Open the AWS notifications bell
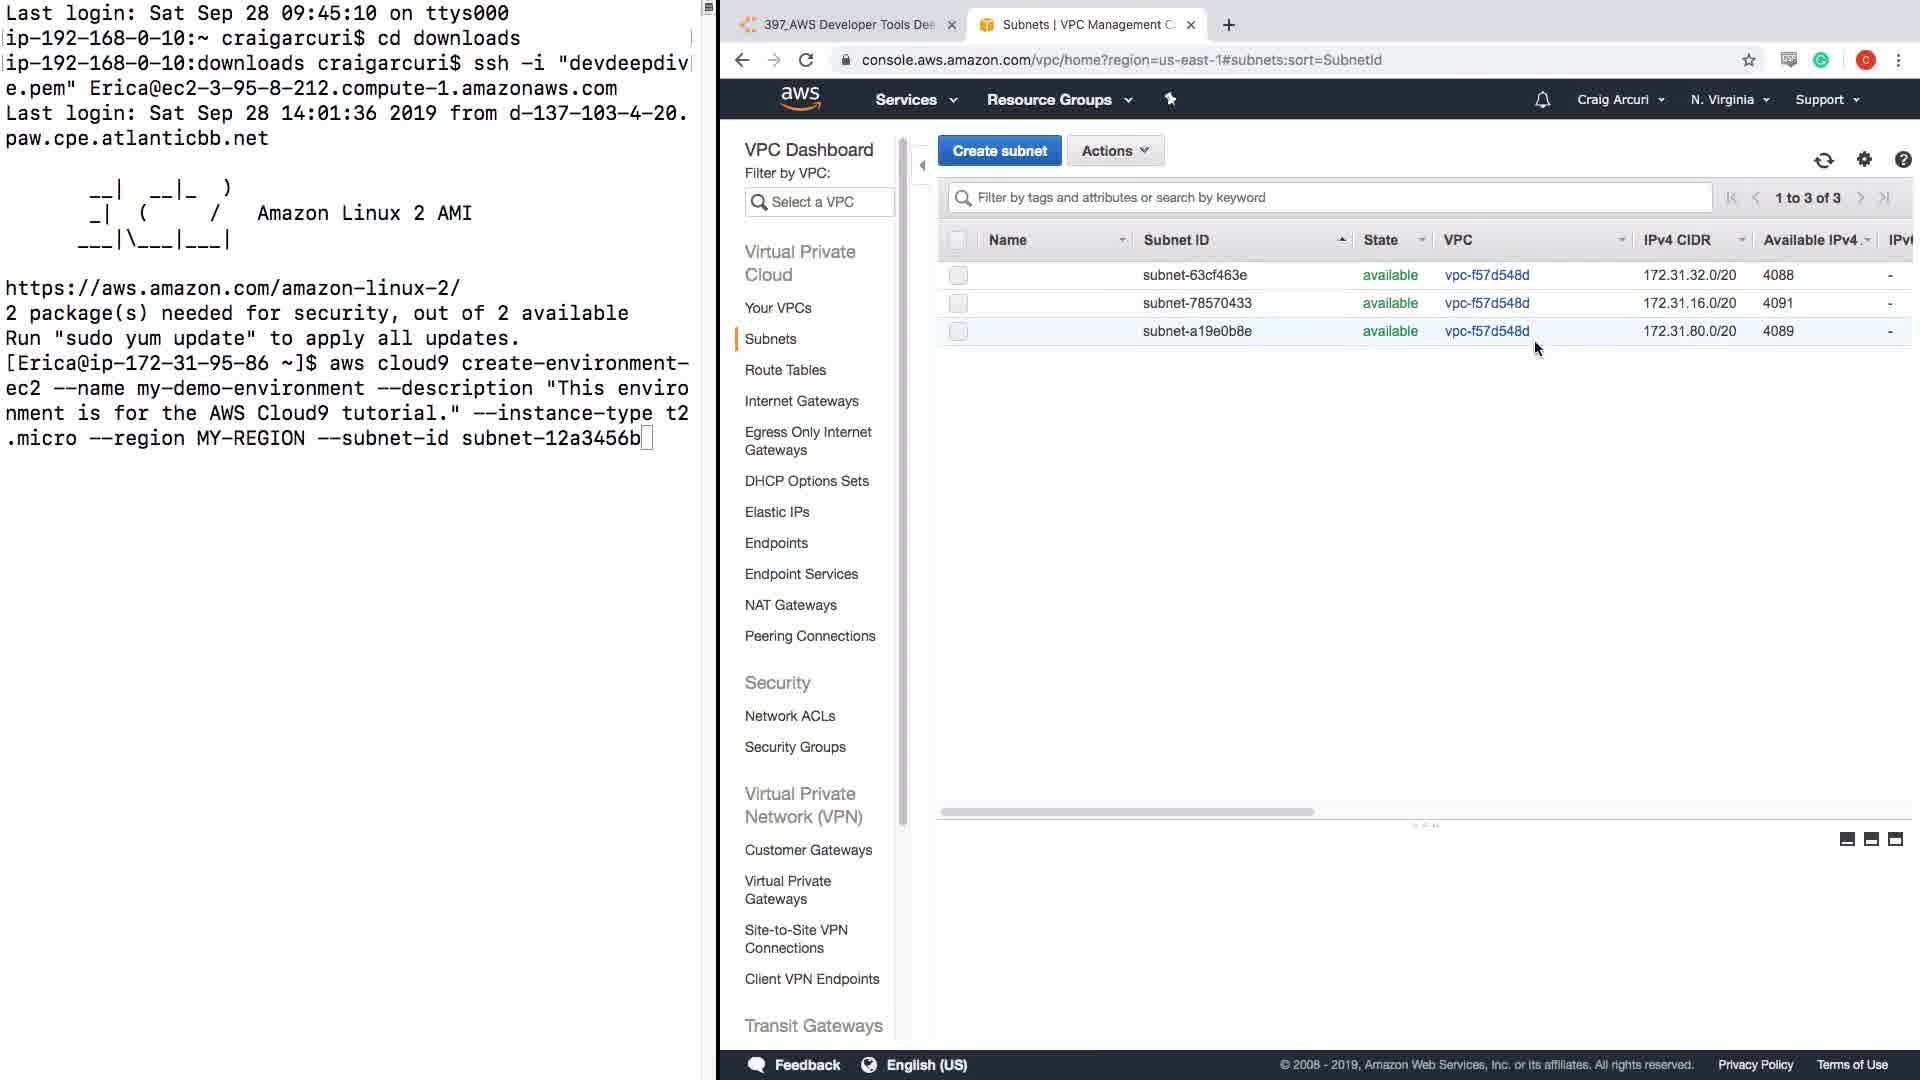 pyautogui.click(x=1542, y=100)
